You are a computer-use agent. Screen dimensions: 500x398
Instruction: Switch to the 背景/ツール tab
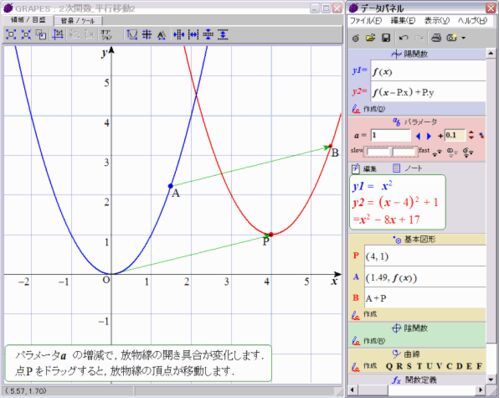[78, 21]
